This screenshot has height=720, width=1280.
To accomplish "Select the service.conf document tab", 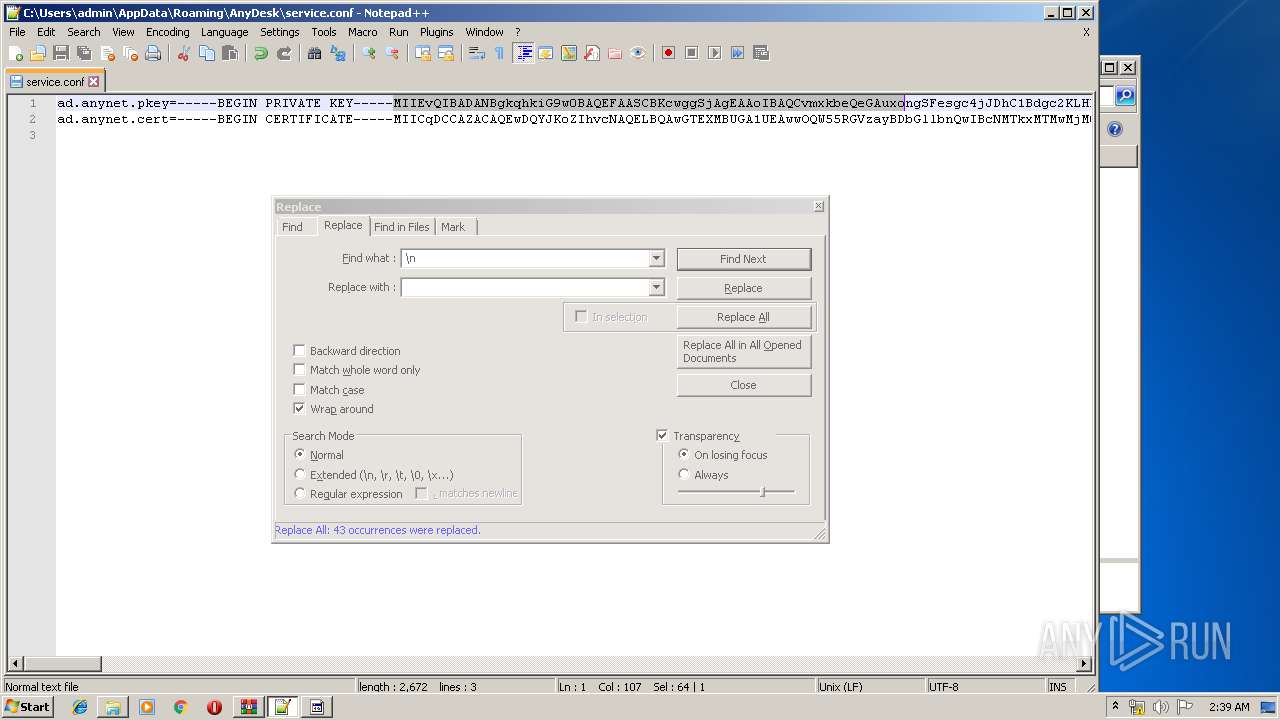I will [55, 82].
